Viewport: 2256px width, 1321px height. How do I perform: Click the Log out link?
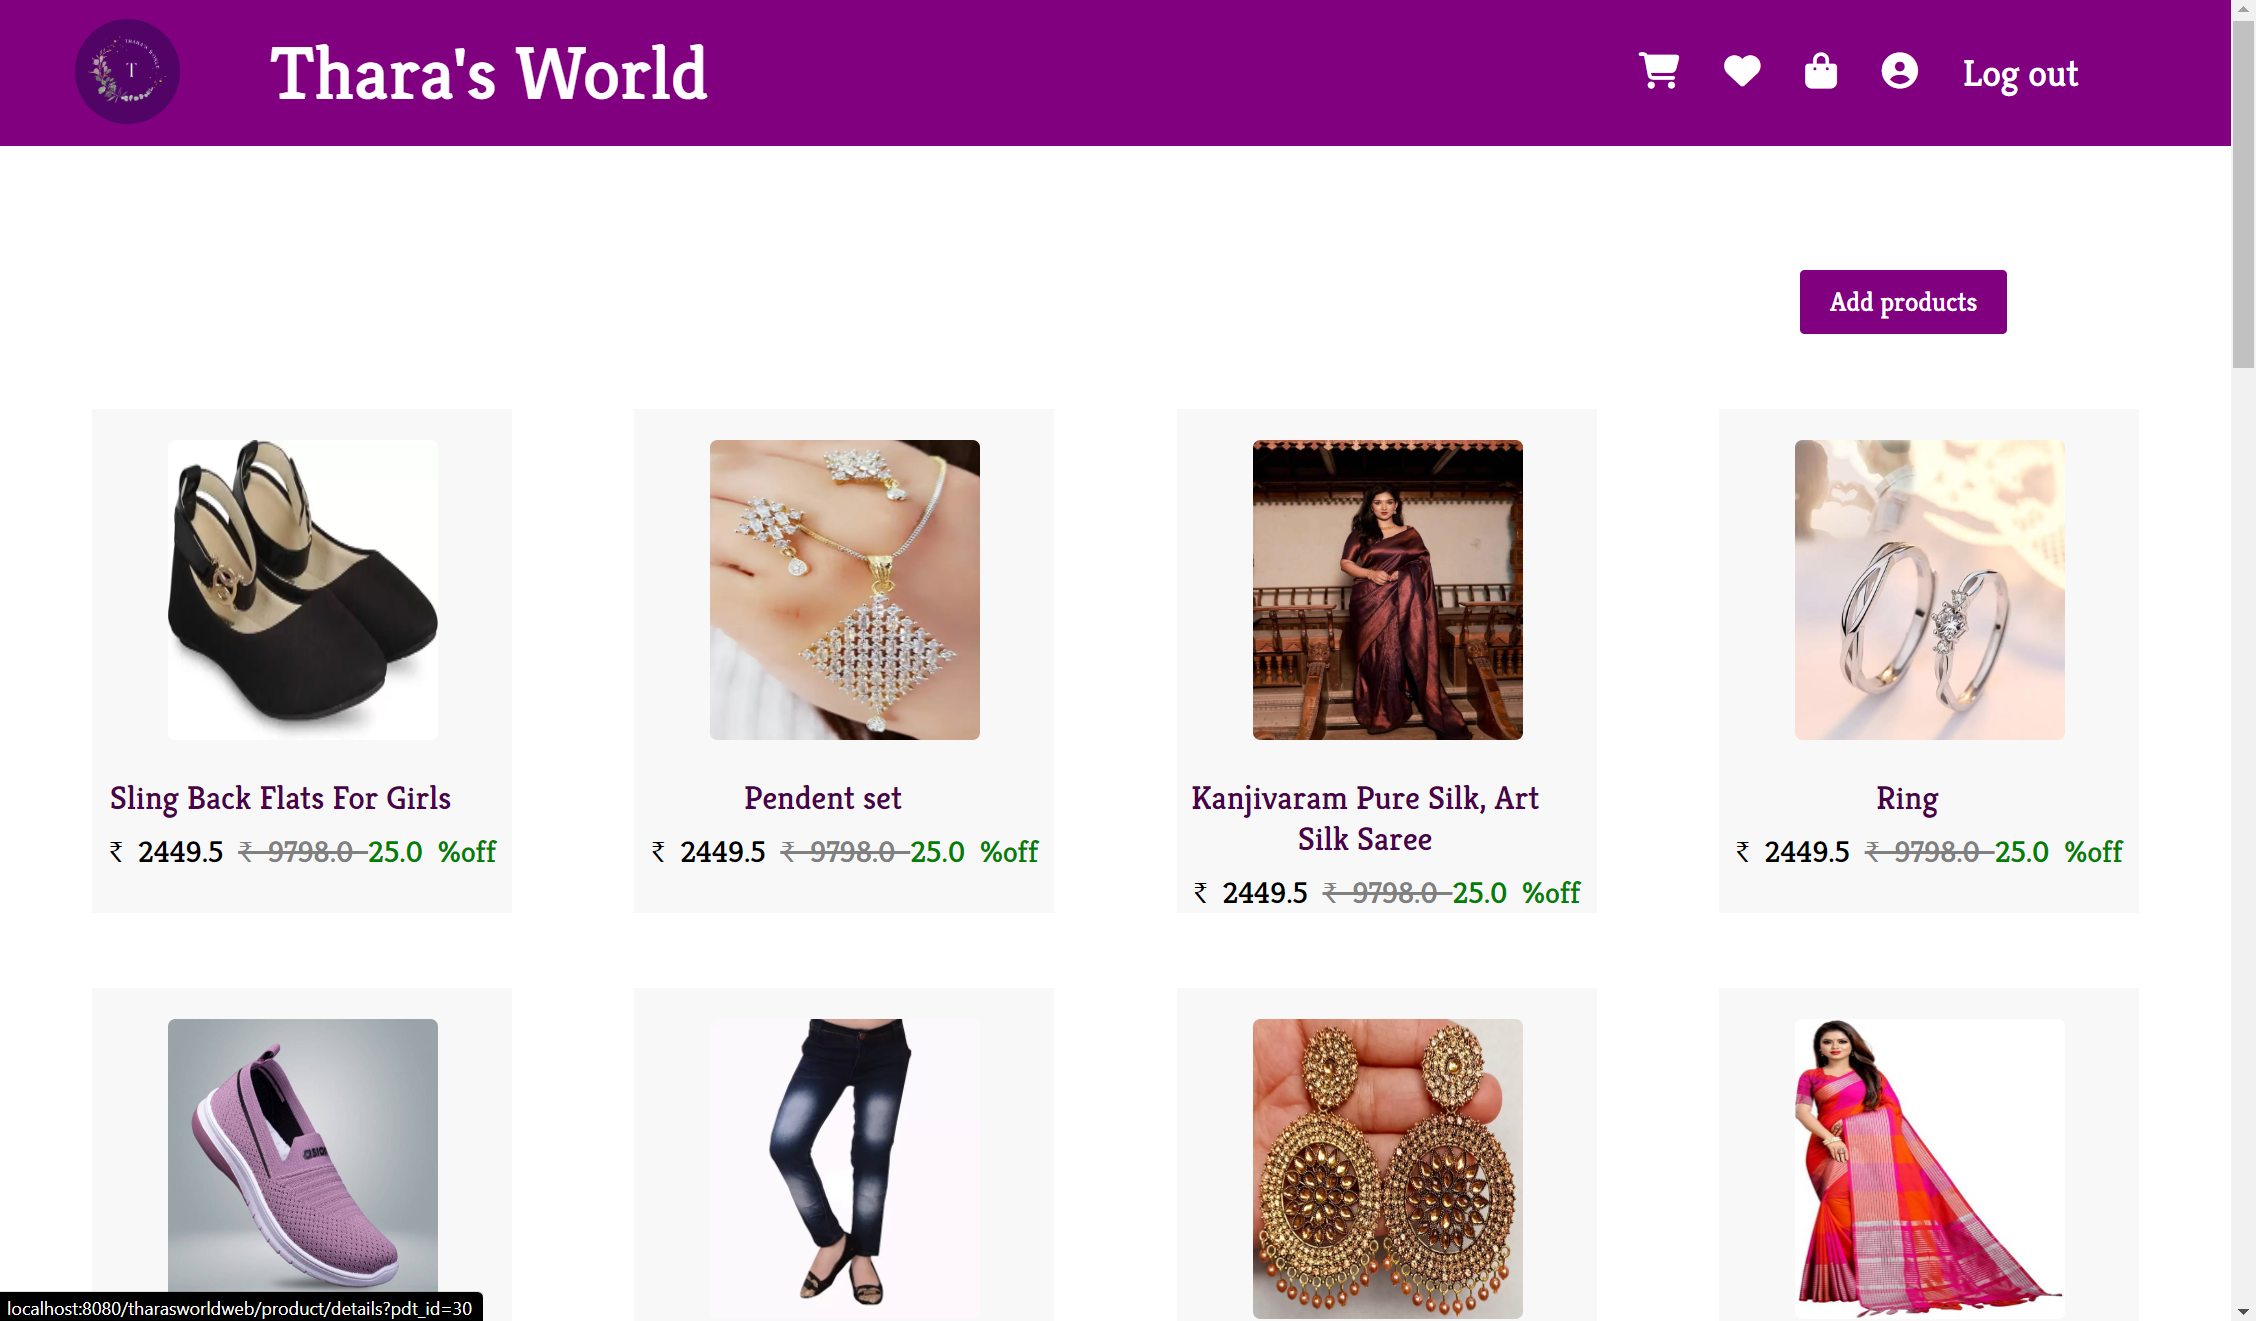pyautogui.click(x=2020, y=73)
